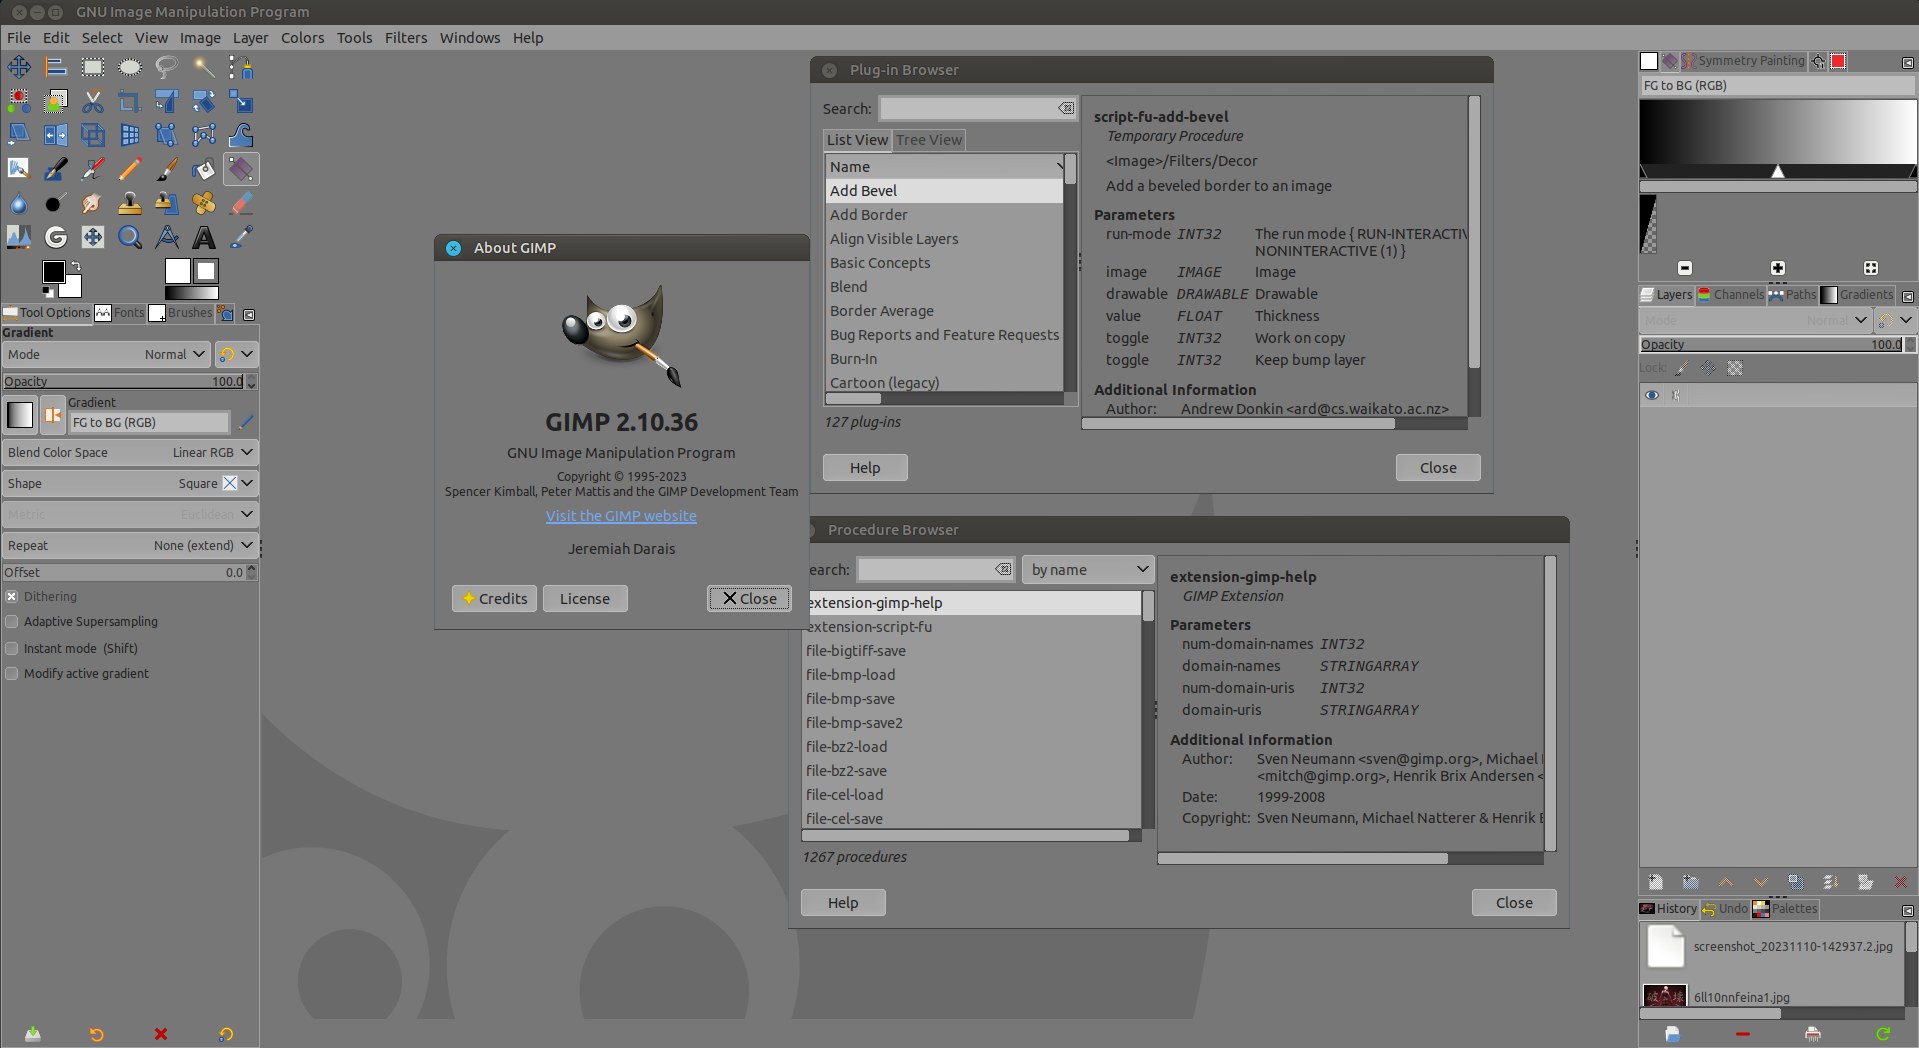
Task: Toggle lock alpha channel checkerboard icon
Action: coord(1735,368)
